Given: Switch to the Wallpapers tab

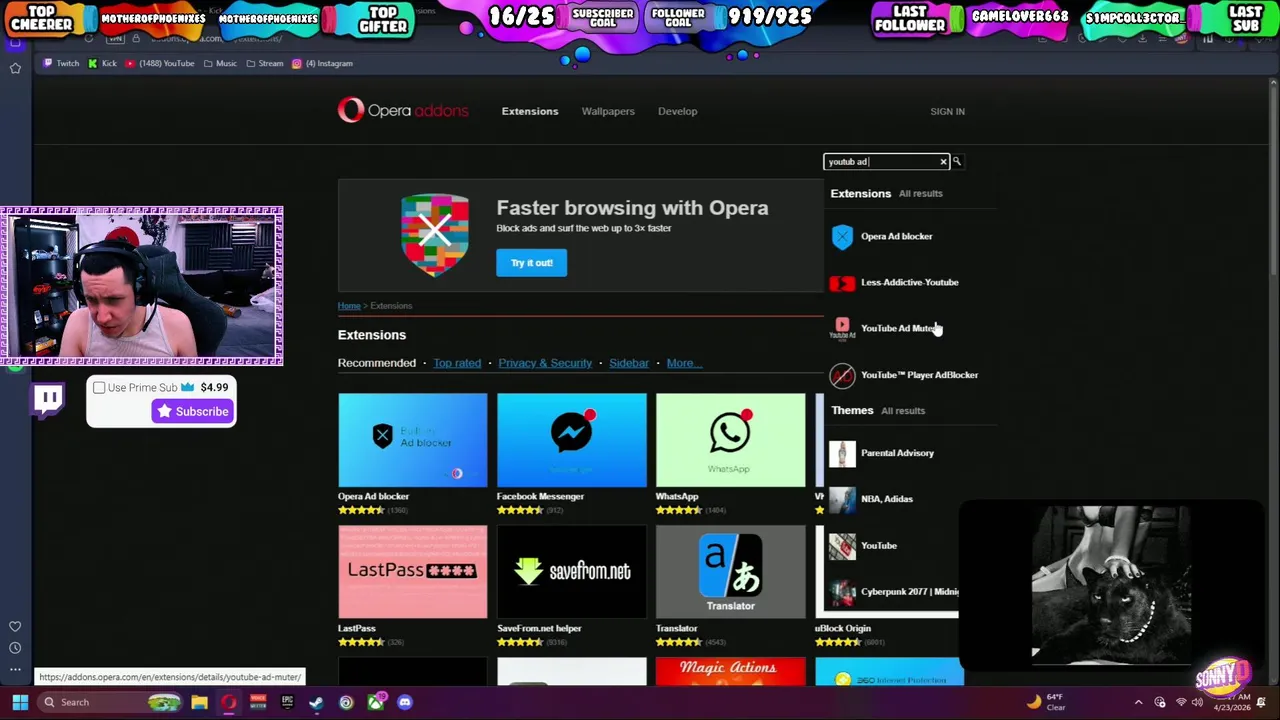Looking at the screenshot, I should pyautogui.click(x=608, y=111).
